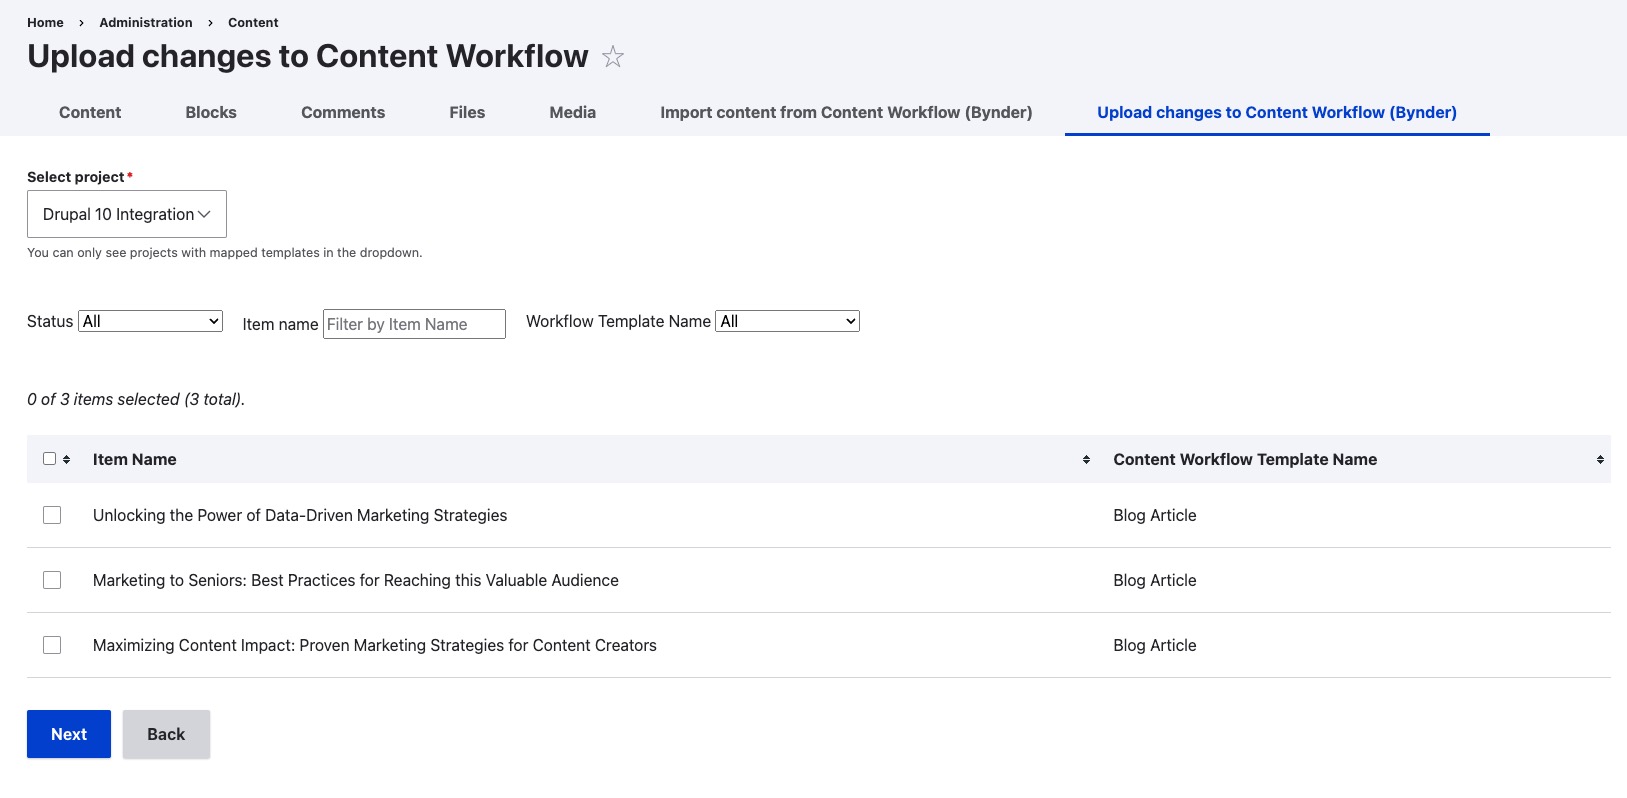Click Blog Article in Maximizing Content row

pyautogui.click(x=1155, y=645)
